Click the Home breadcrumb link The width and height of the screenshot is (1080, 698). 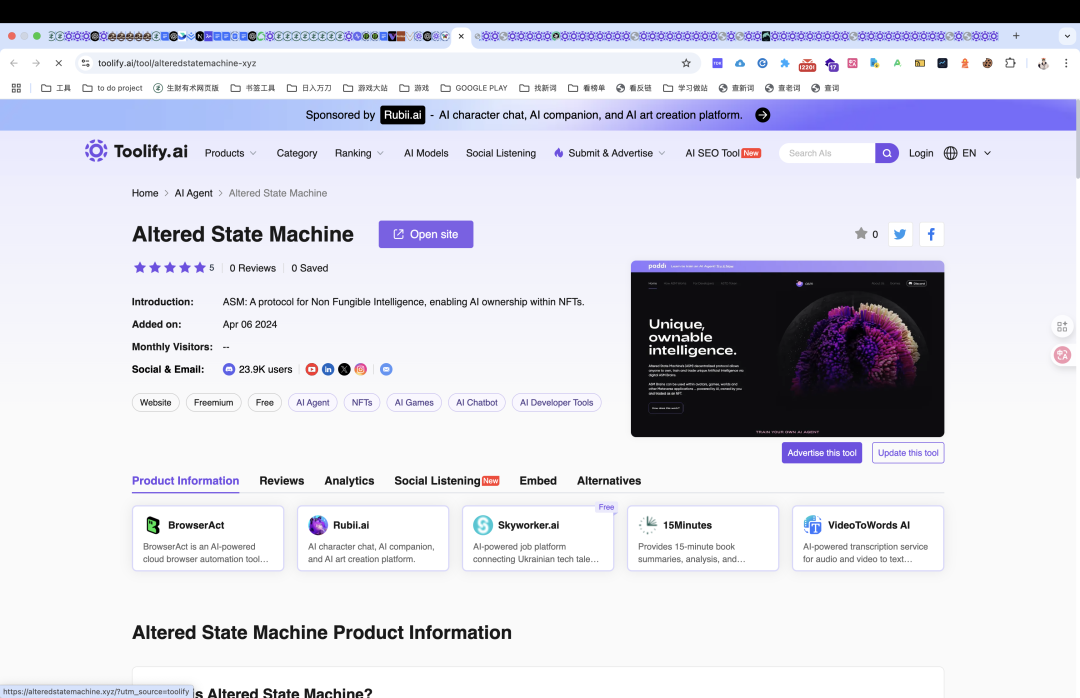point(145,193)
